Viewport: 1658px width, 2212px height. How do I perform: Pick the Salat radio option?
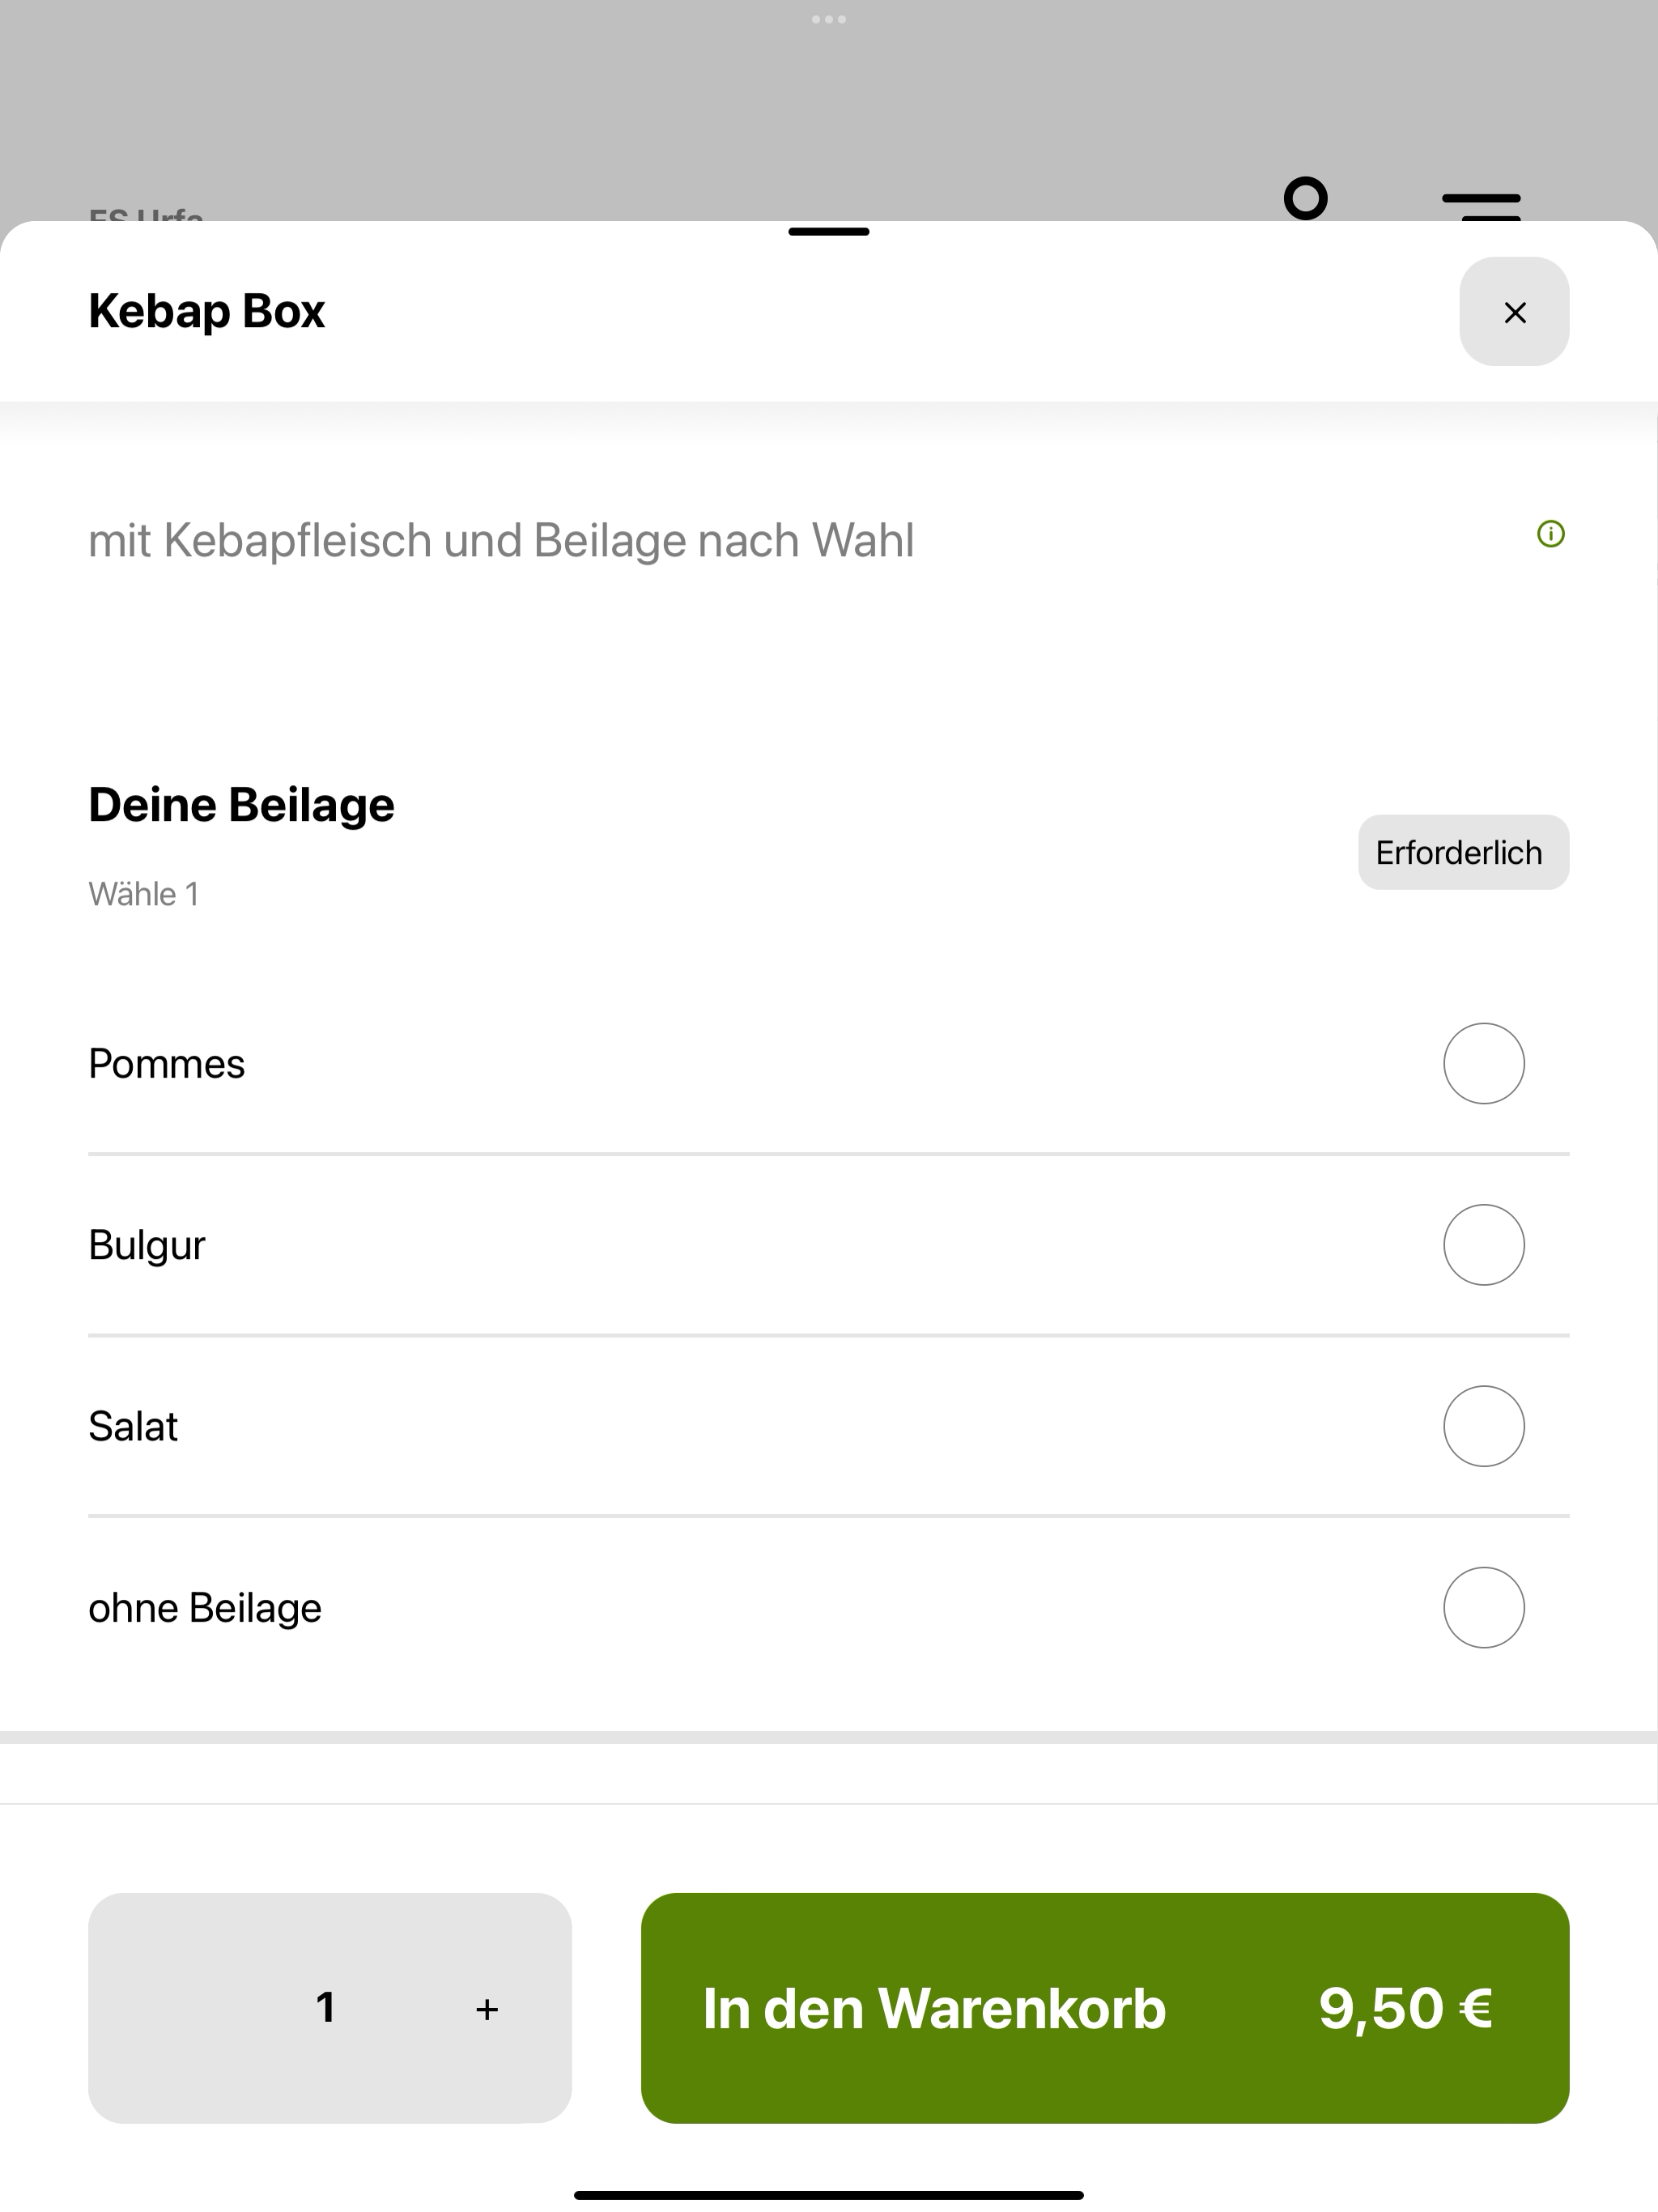point(1484,1426)
